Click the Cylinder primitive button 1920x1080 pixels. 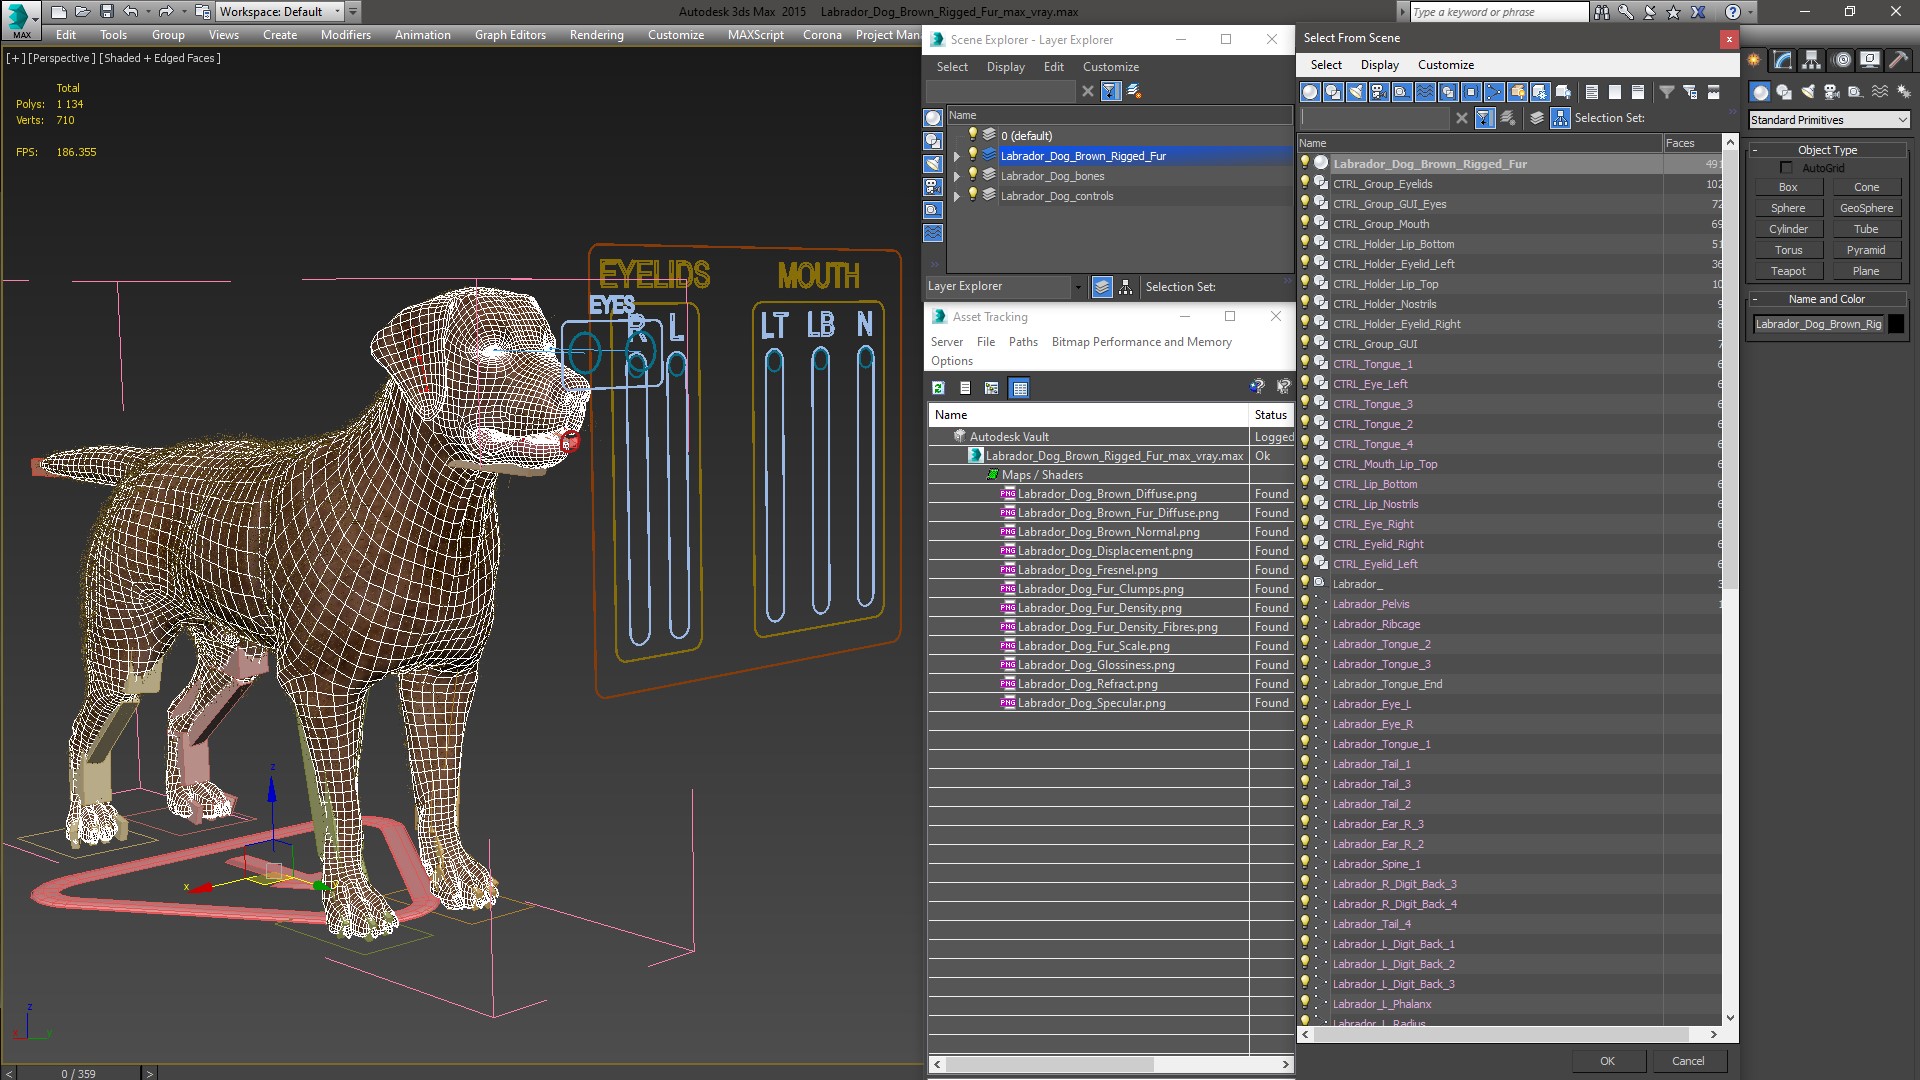point(1788,229)
